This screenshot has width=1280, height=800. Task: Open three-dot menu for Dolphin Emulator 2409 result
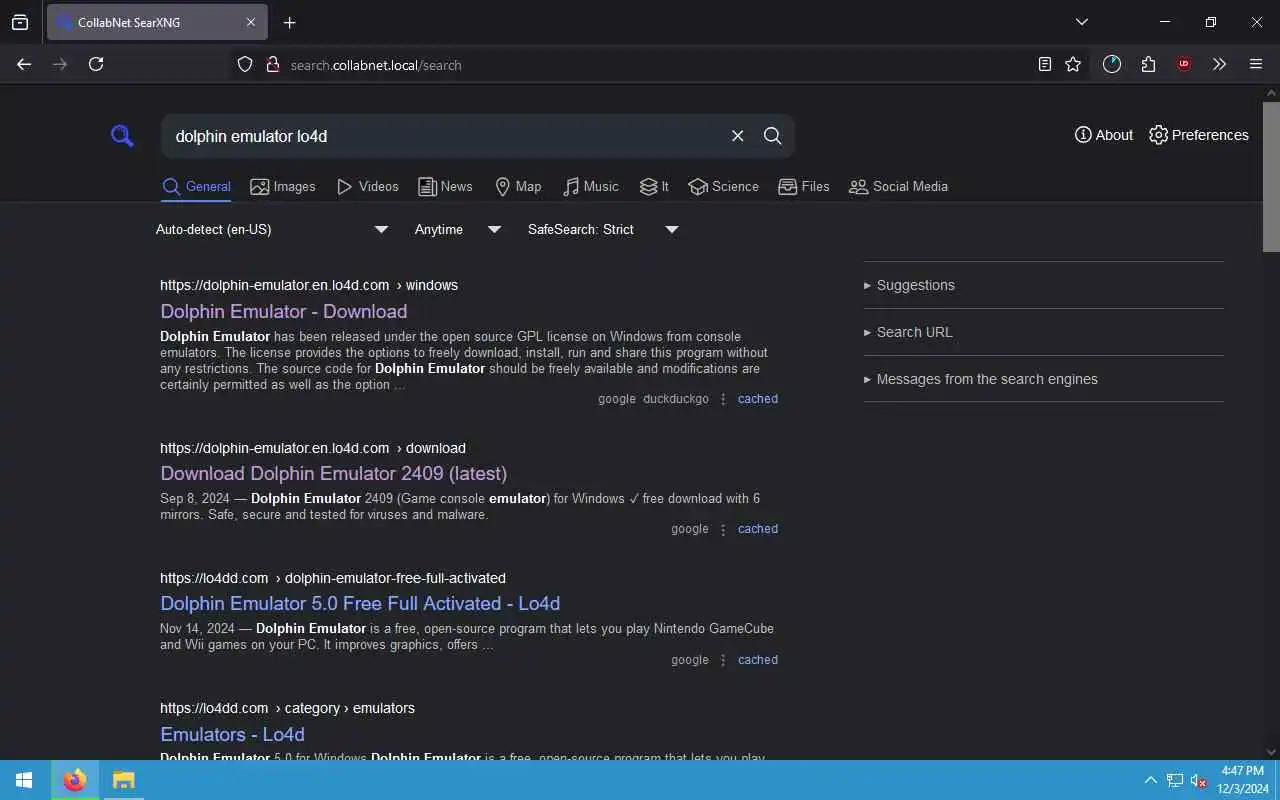click(x=723, y=529)
